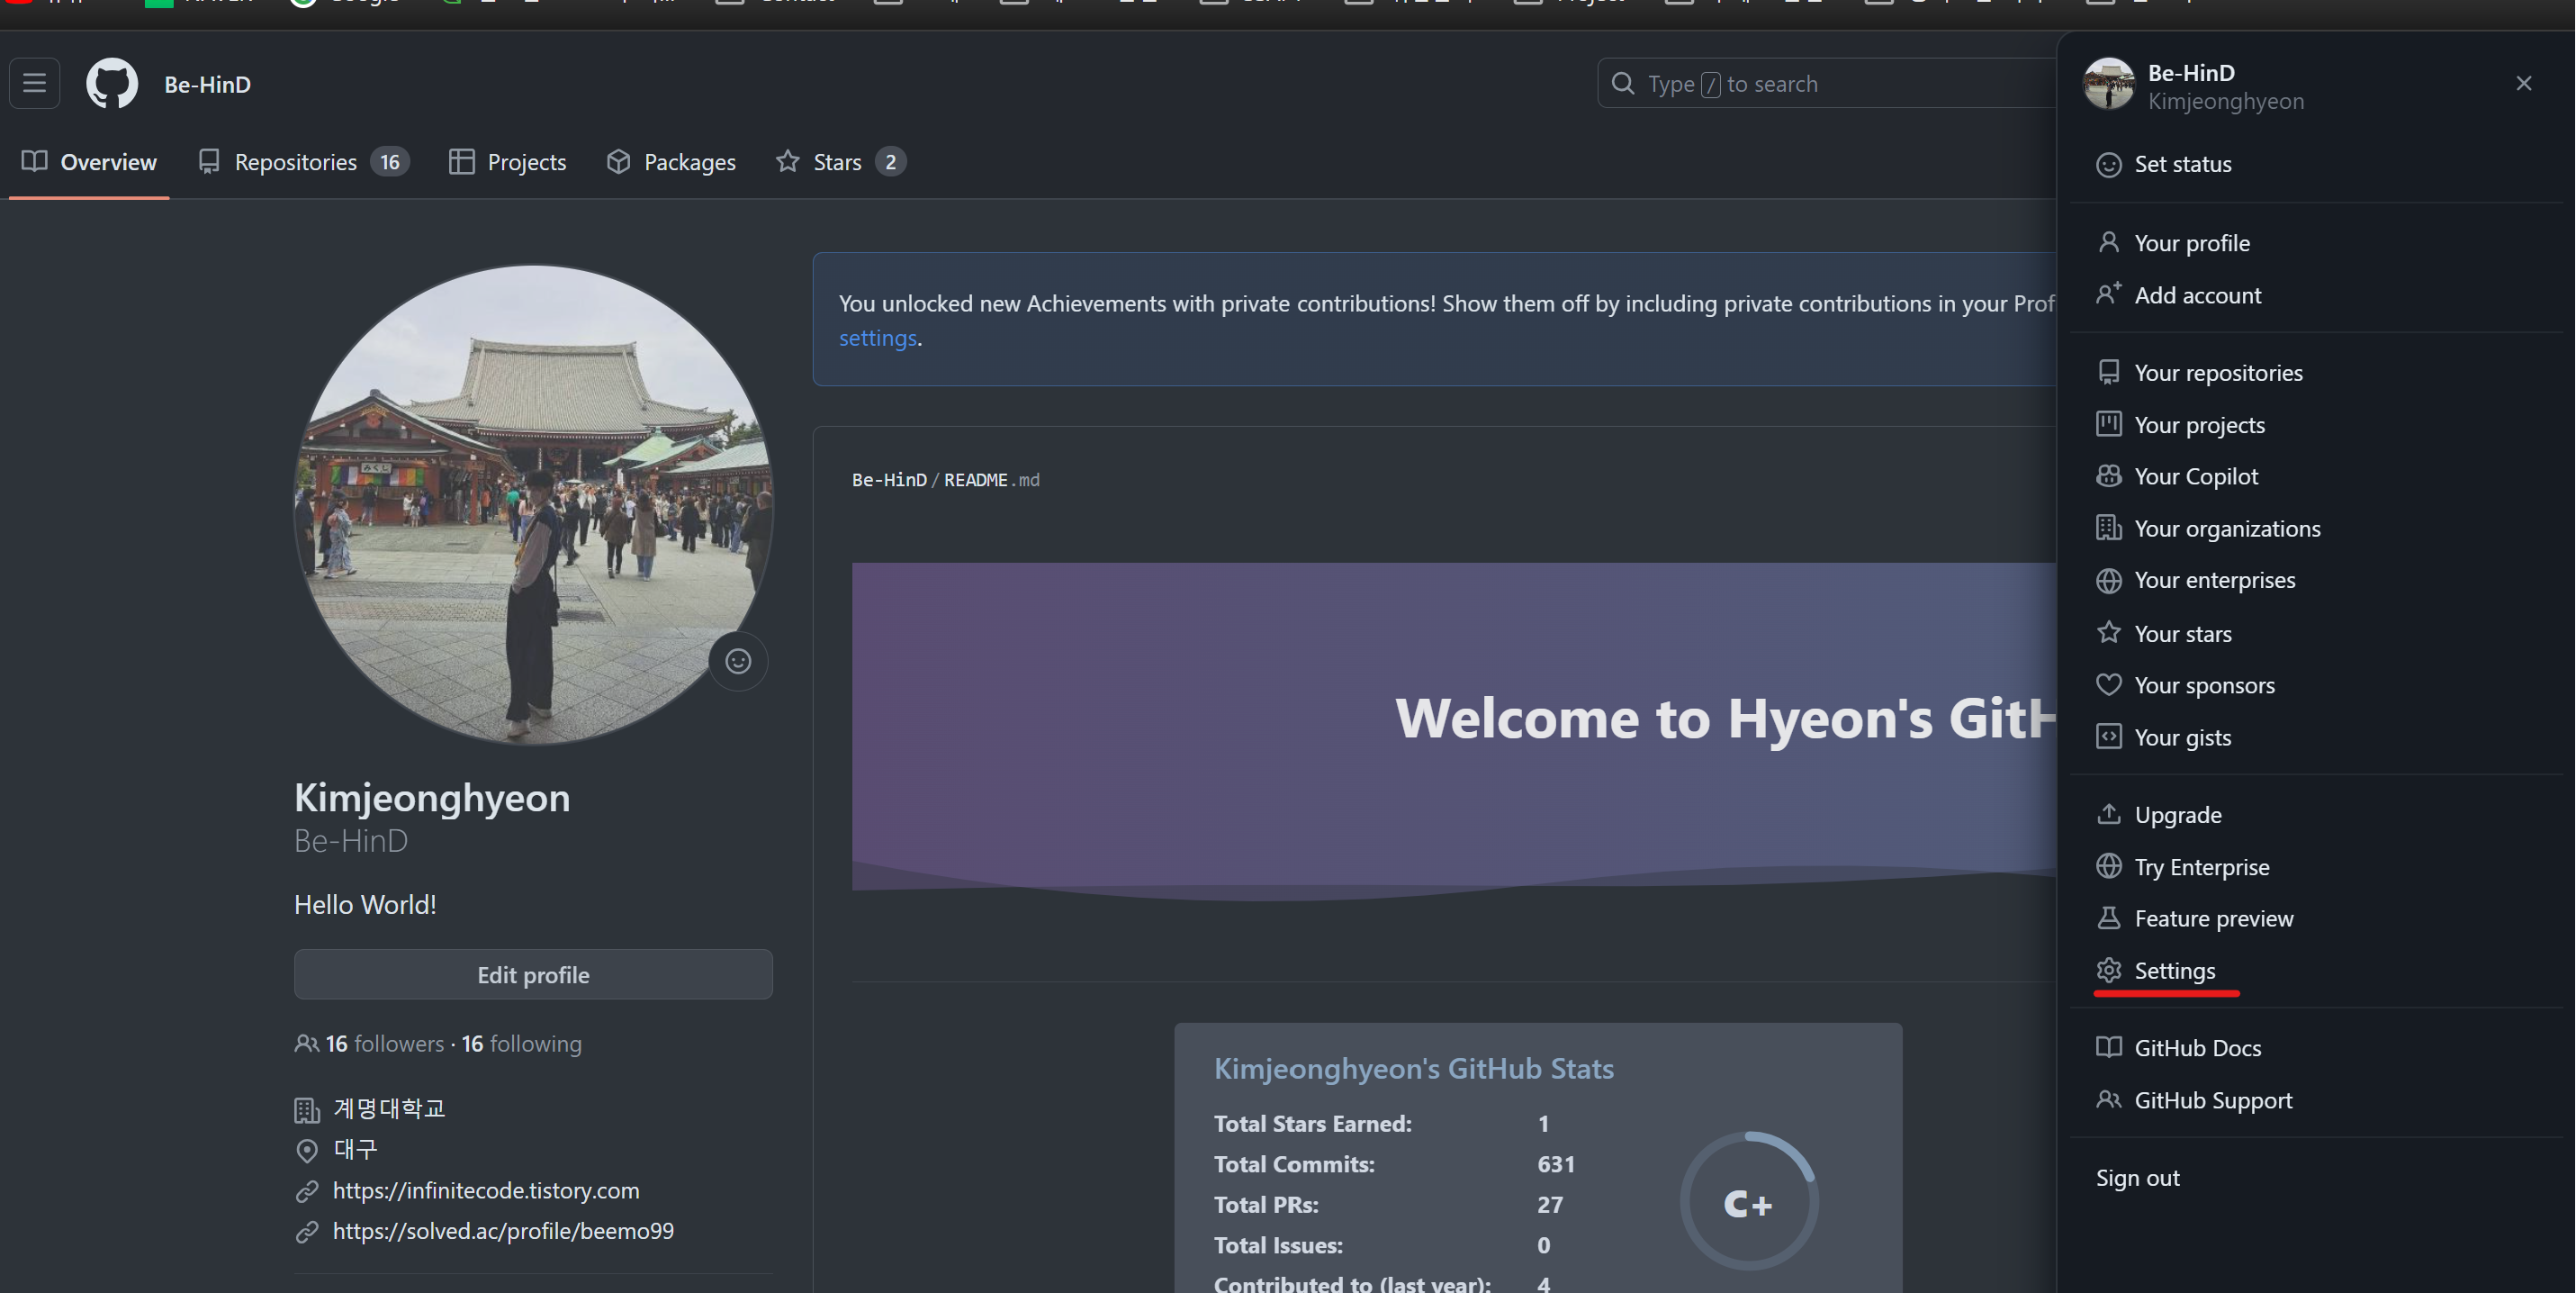The width and height of the screenshot is (2576, 1293).
Task: Click the smiley status icon on avatar
Action: tap(738, 661)
